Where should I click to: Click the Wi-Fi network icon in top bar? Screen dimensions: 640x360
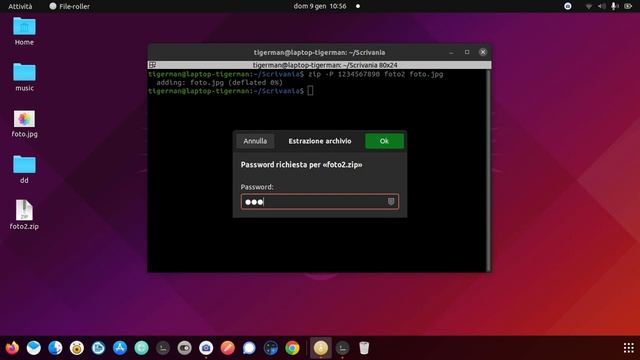(589, 6)
